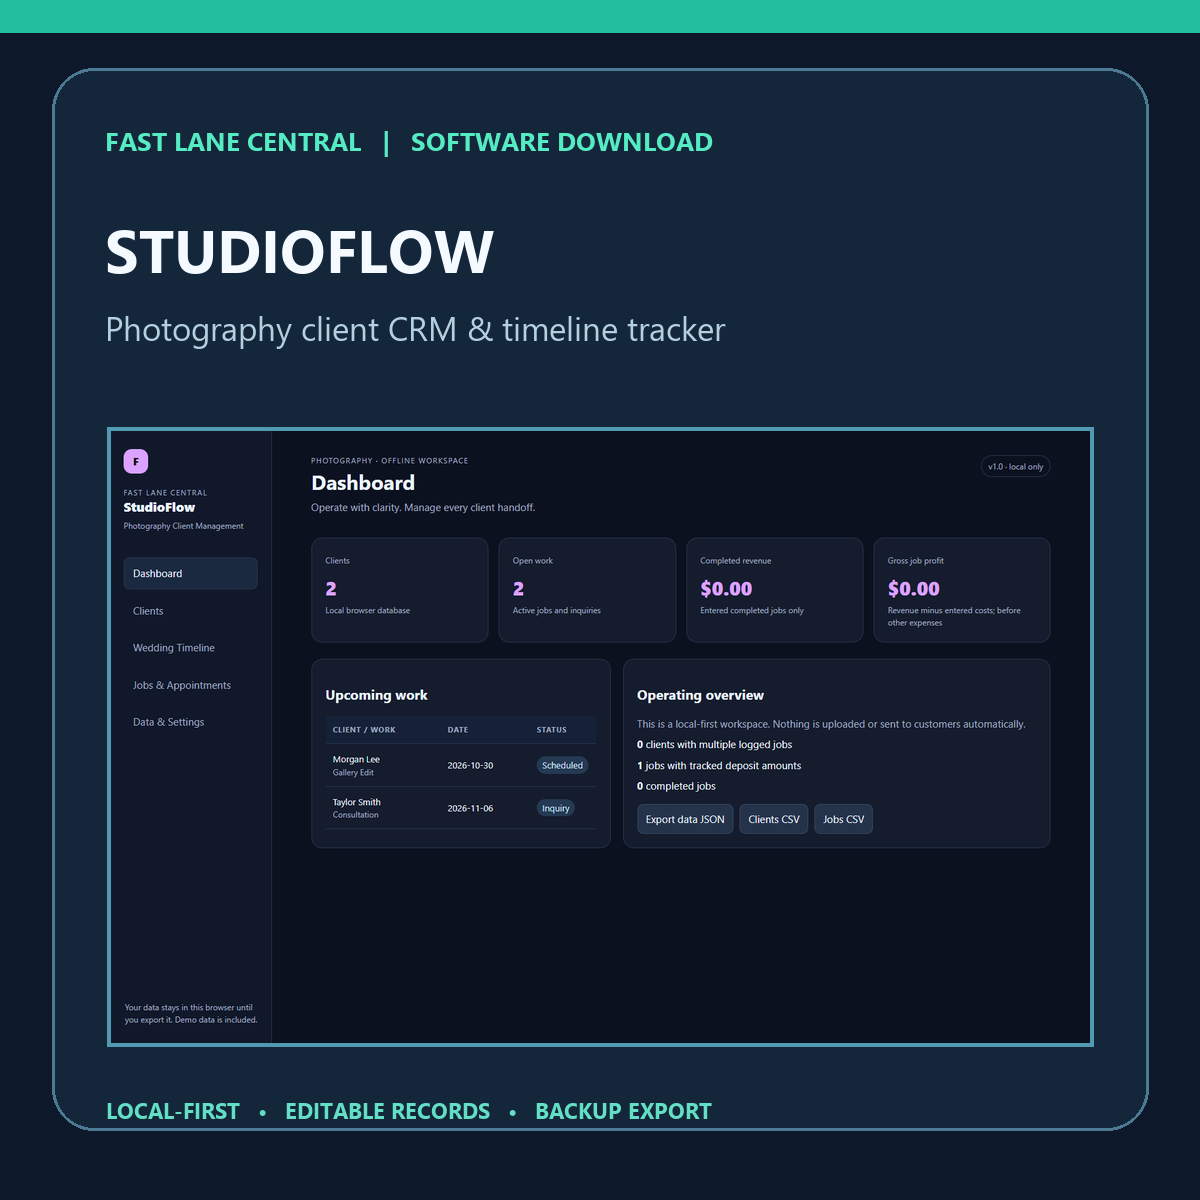This screenshot has height=1200, width=1200.
Task: Click the Upcoming work heading
Action: (376, 695)
